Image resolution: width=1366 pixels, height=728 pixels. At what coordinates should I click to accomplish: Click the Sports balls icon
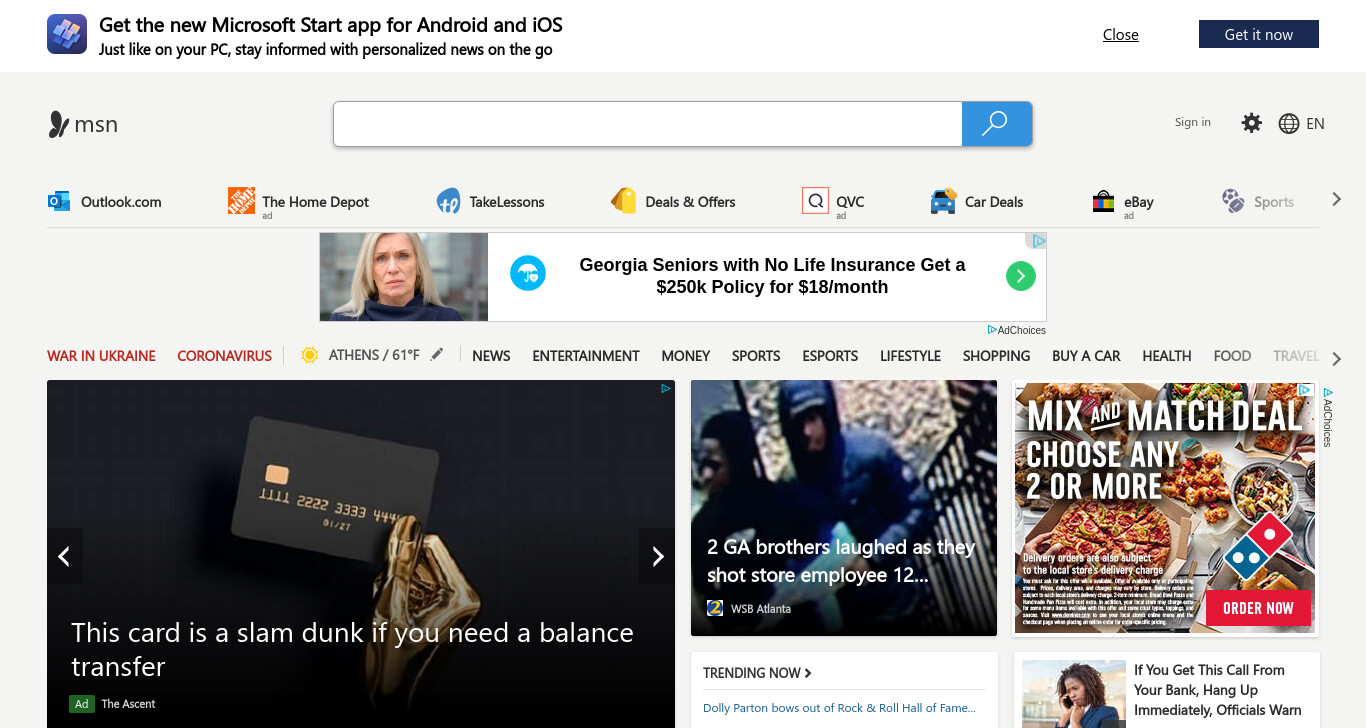pos(1233,201)
